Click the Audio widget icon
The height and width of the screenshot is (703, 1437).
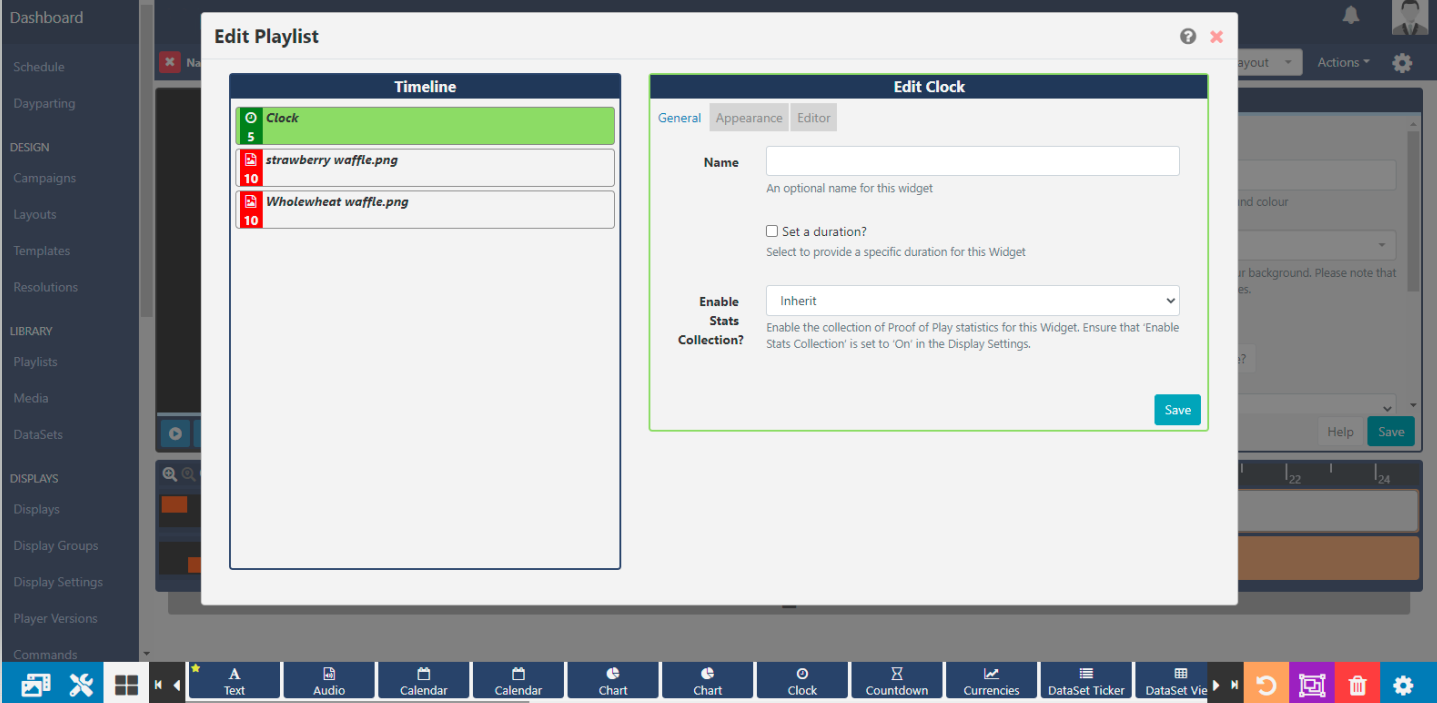[329, 681]
